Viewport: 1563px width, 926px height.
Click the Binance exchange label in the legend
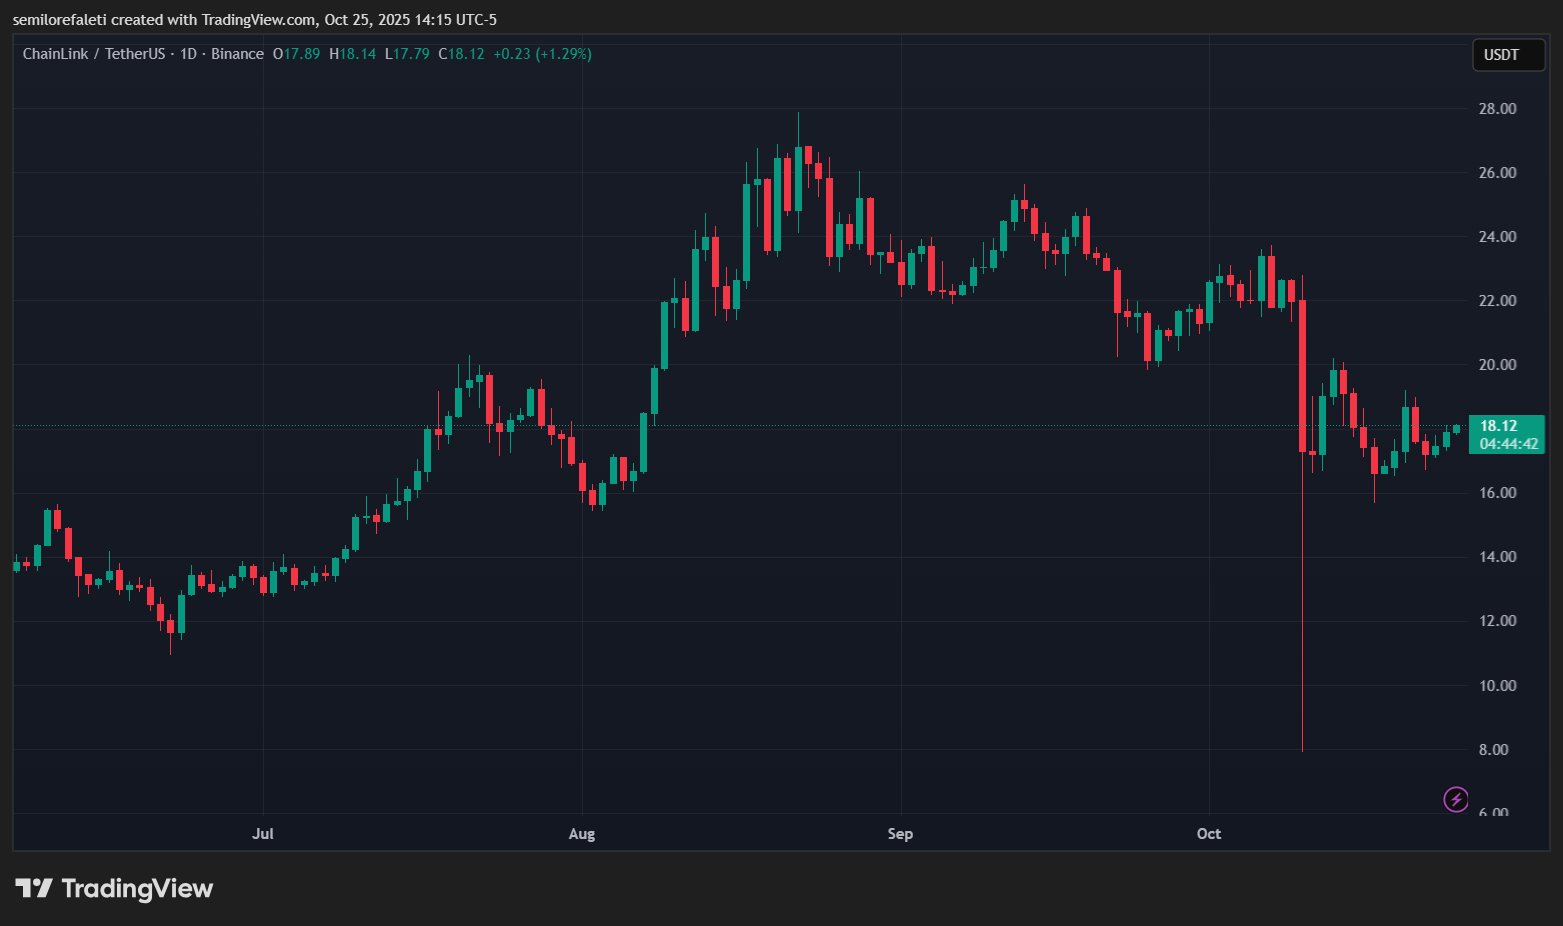237,54
